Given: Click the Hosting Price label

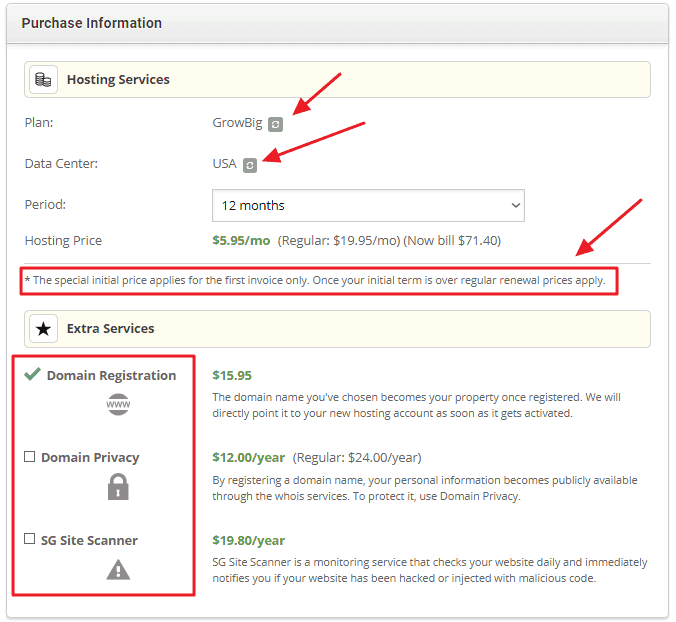Looking at the screenshot, I should click(x=63, y=241).
